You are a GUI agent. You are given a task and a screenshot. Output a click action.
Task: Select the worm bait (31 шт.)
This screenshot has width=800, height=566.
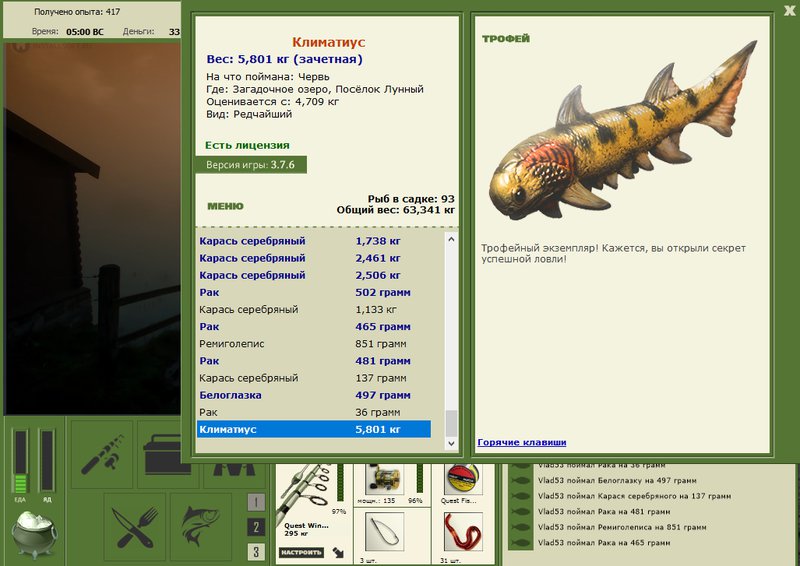[463, 532]
